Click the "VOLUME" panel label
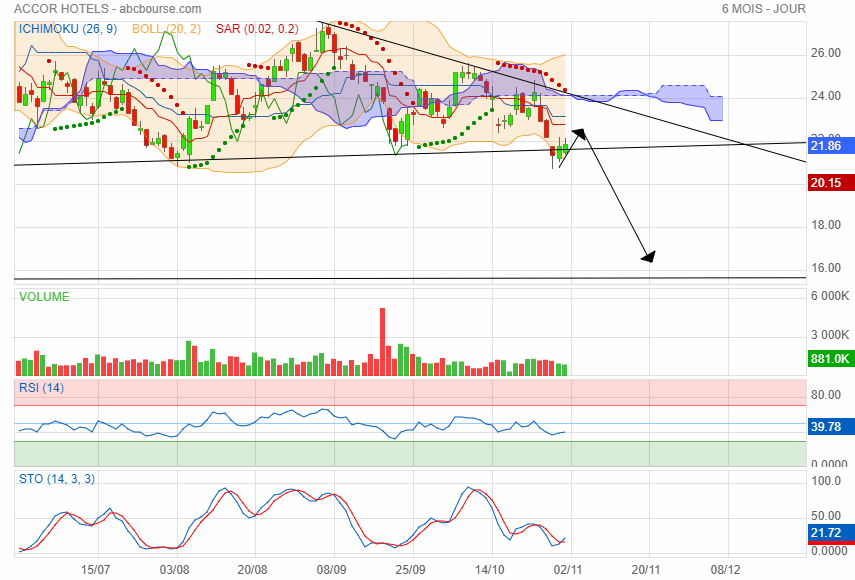Screen dimensions: 855x580 pos(44,297)
